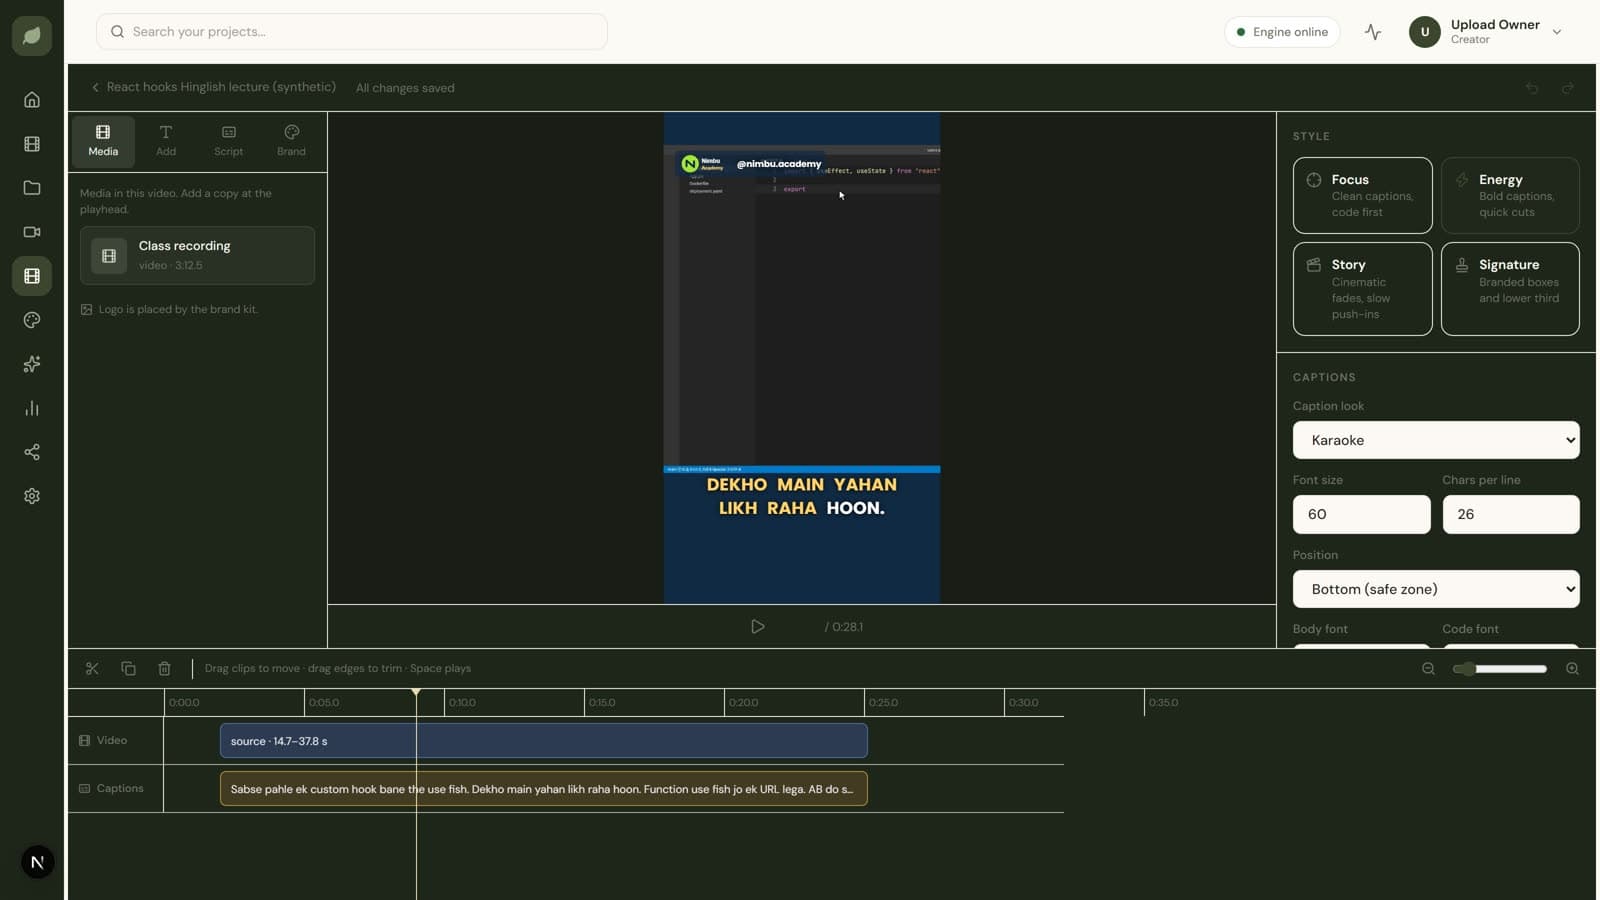Zoom out the timeline with minus magnifier
Screen dimensions: 1600x900
coord(1428,668)
